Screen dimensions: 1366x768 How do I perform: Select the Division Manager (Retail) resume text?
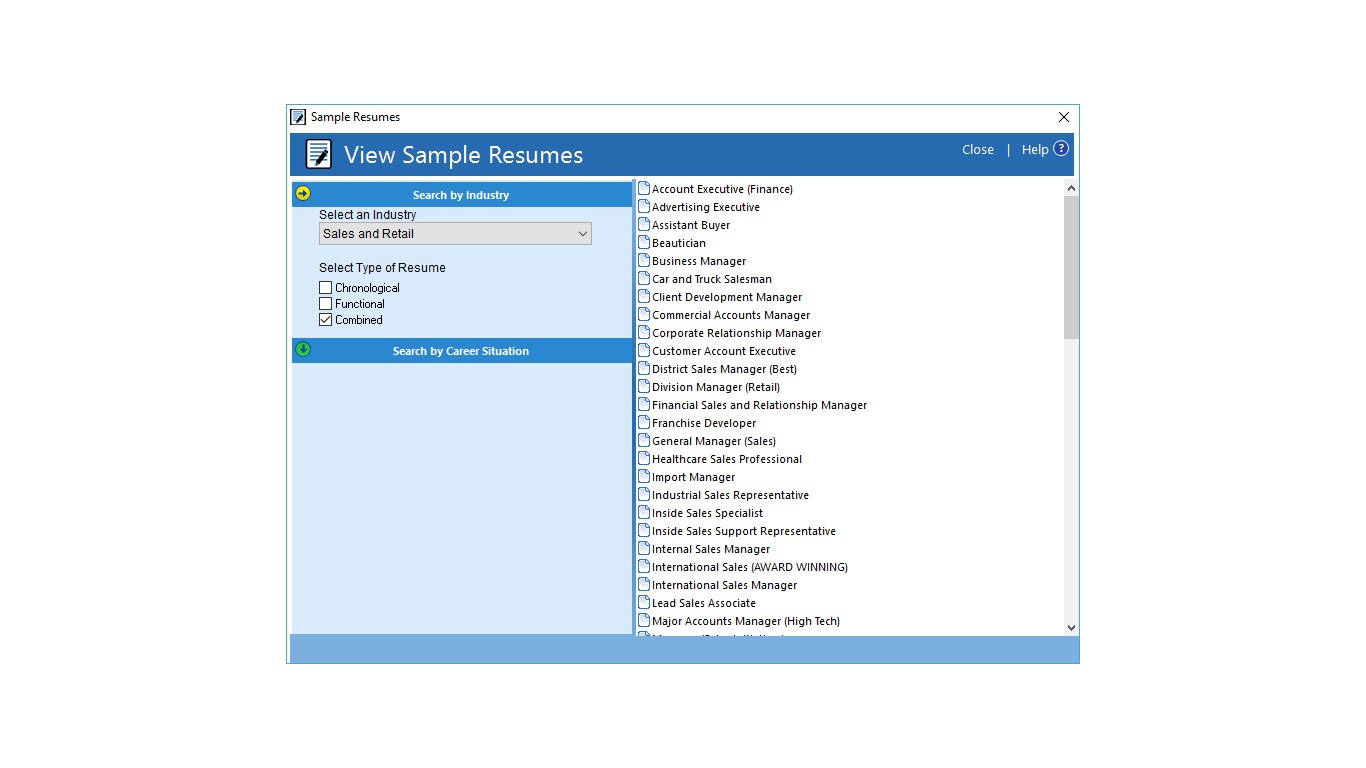click(716, 387)
